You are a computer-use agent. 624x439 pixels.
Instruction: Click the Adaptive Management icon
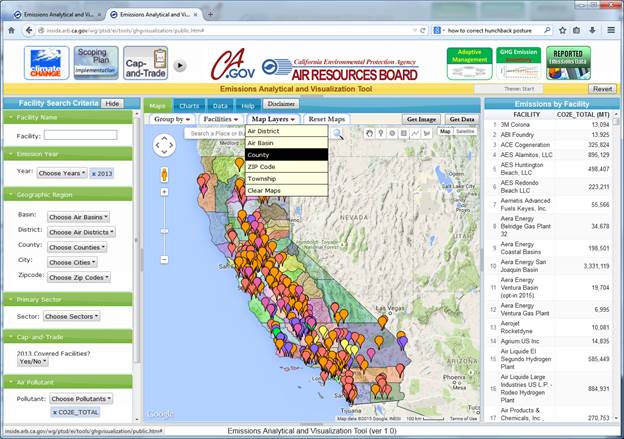click(x=468, y=63)
